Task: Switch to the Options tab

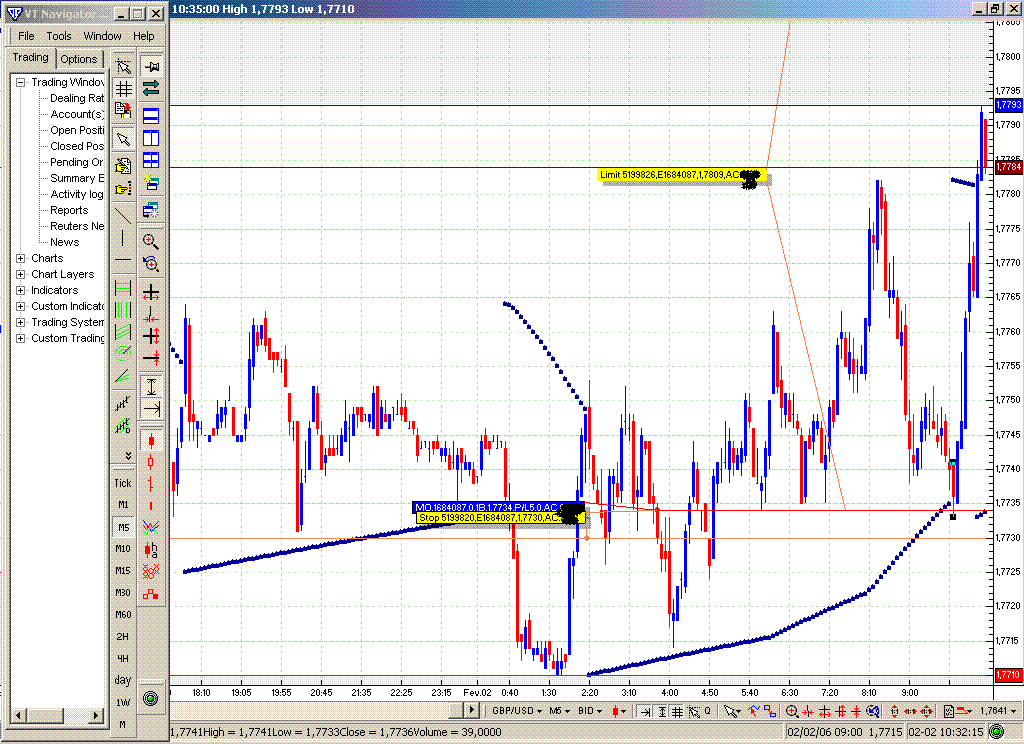Action: 79,58
